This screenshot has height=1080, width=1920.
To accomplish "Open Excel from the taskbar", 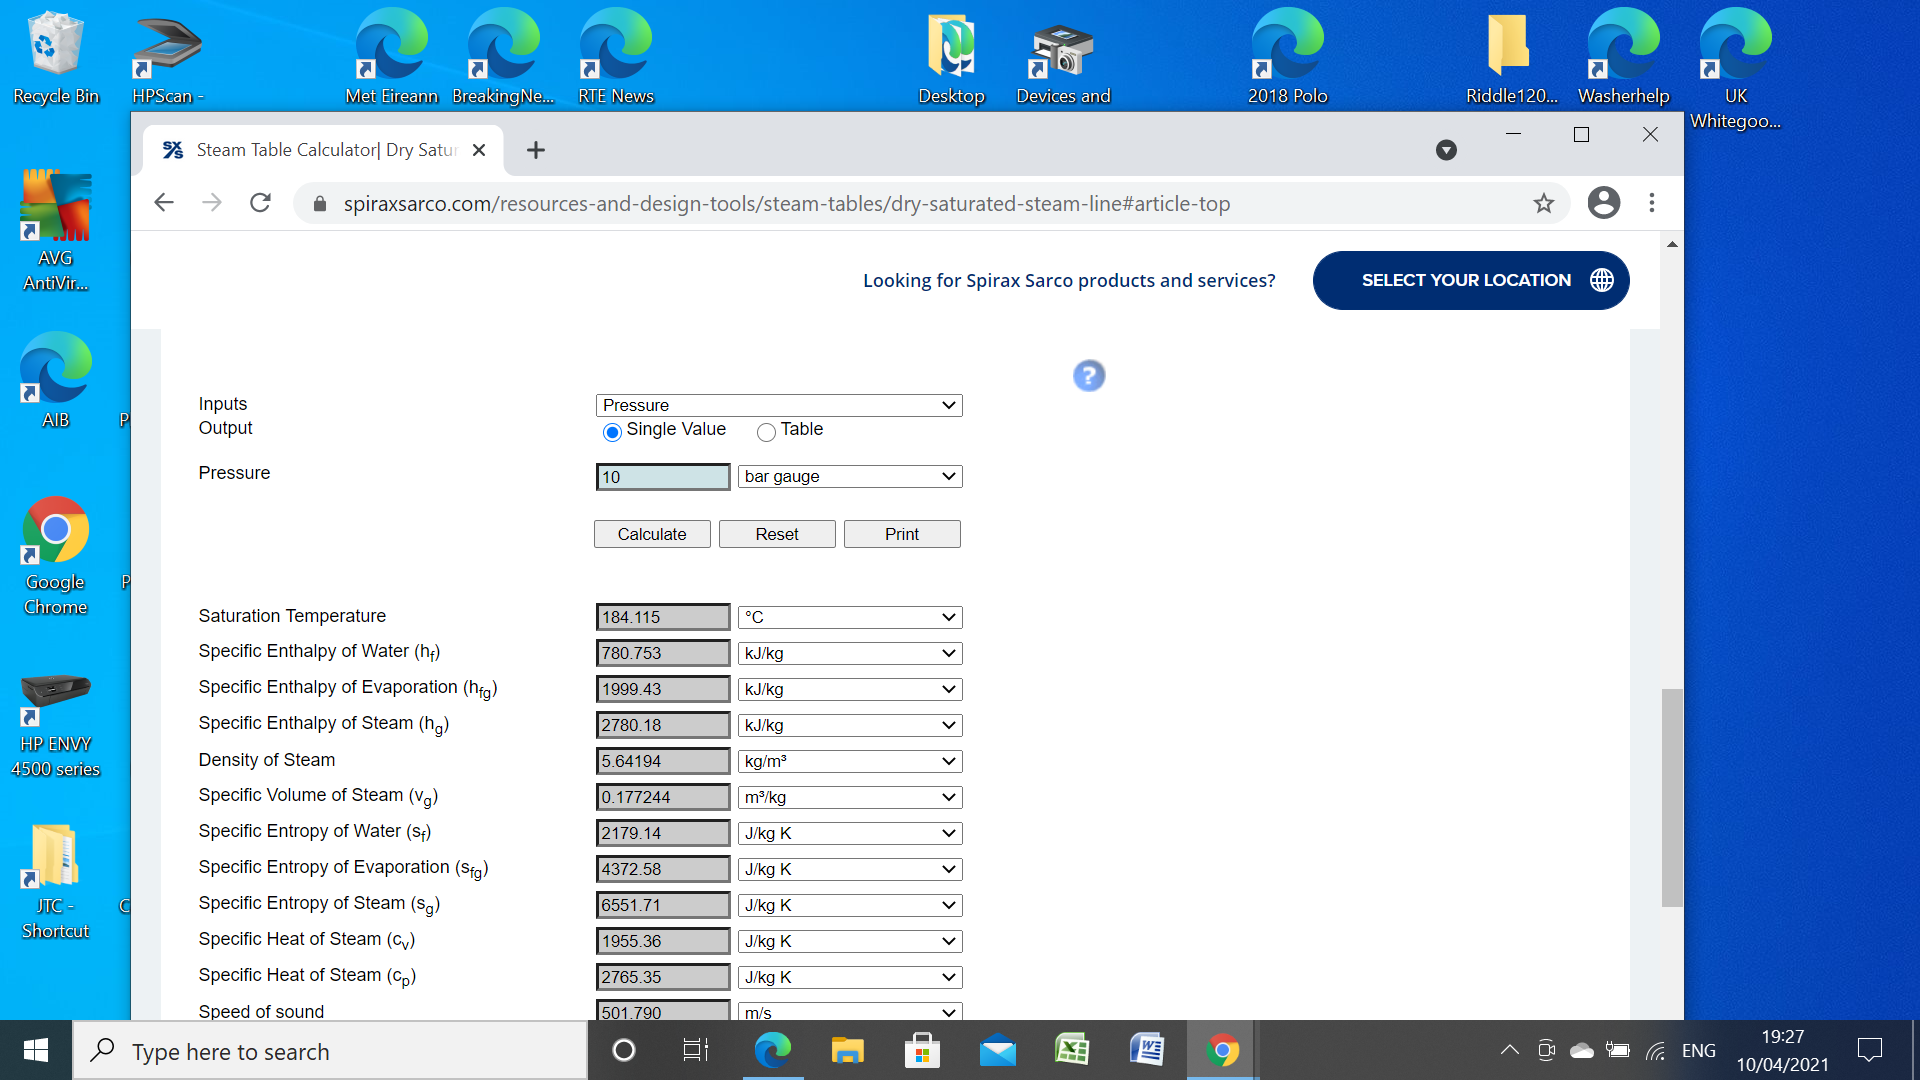I will (x=1072, y=1050).
